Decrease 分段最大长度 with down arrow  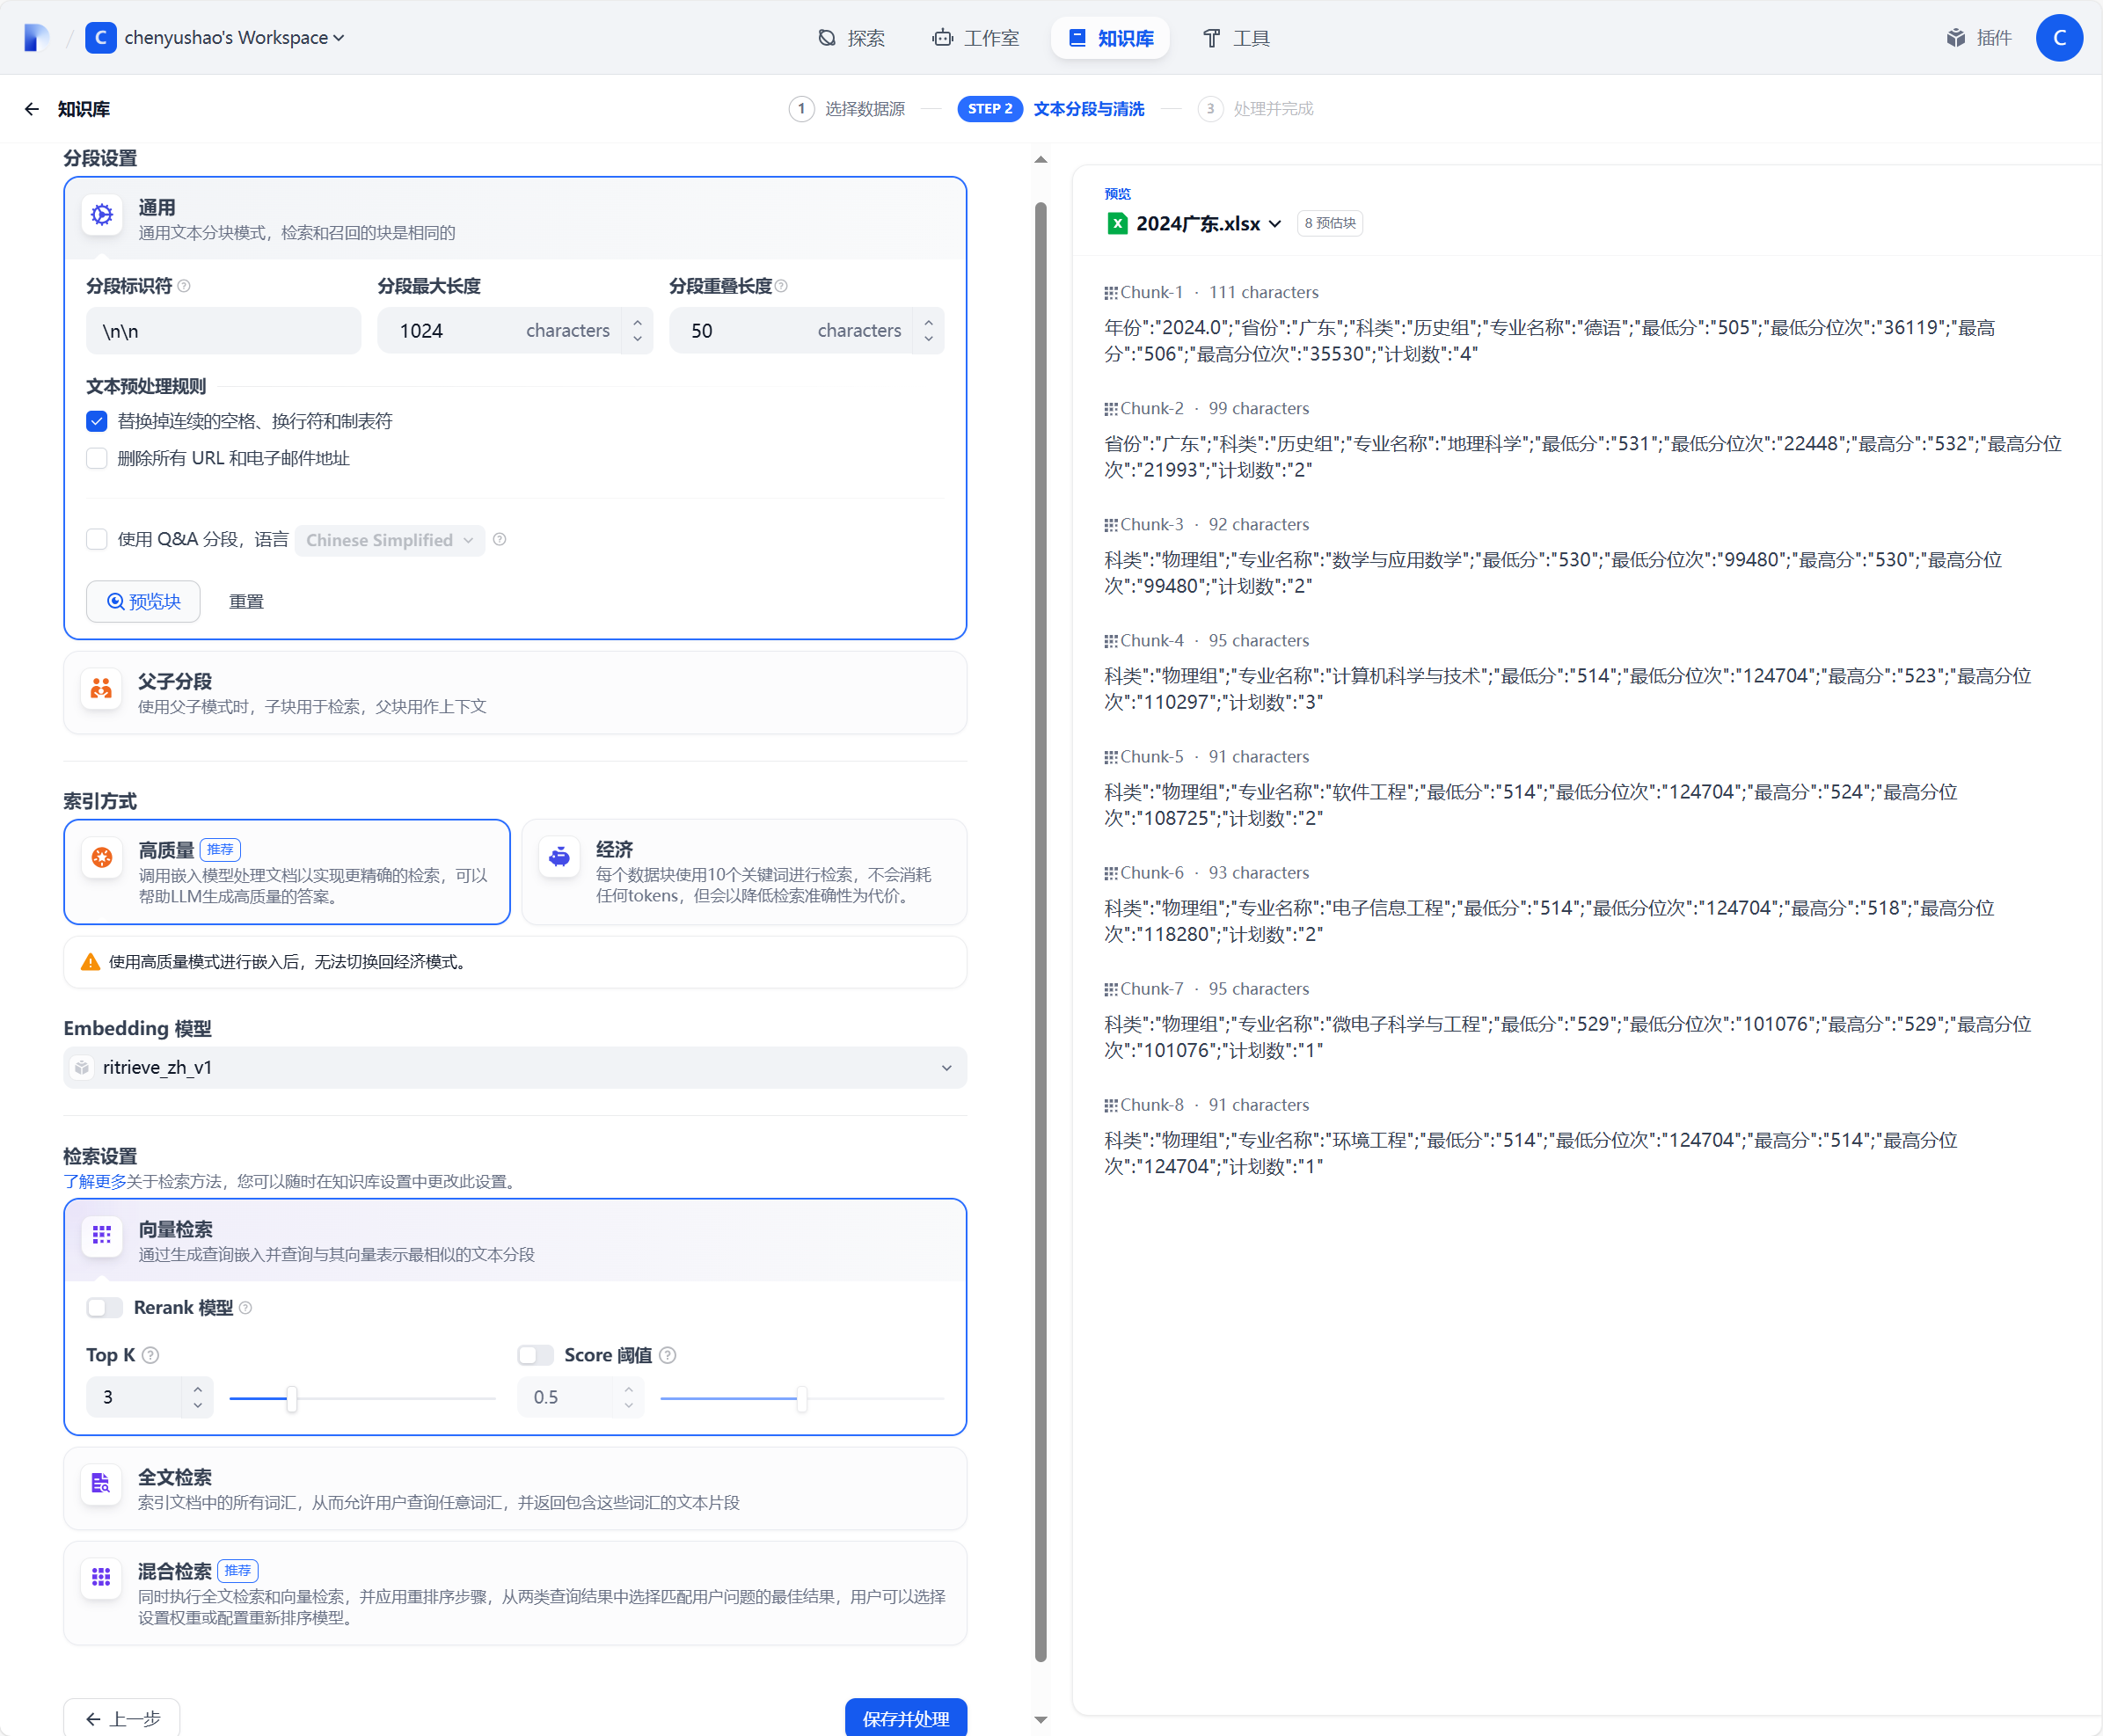637,340
